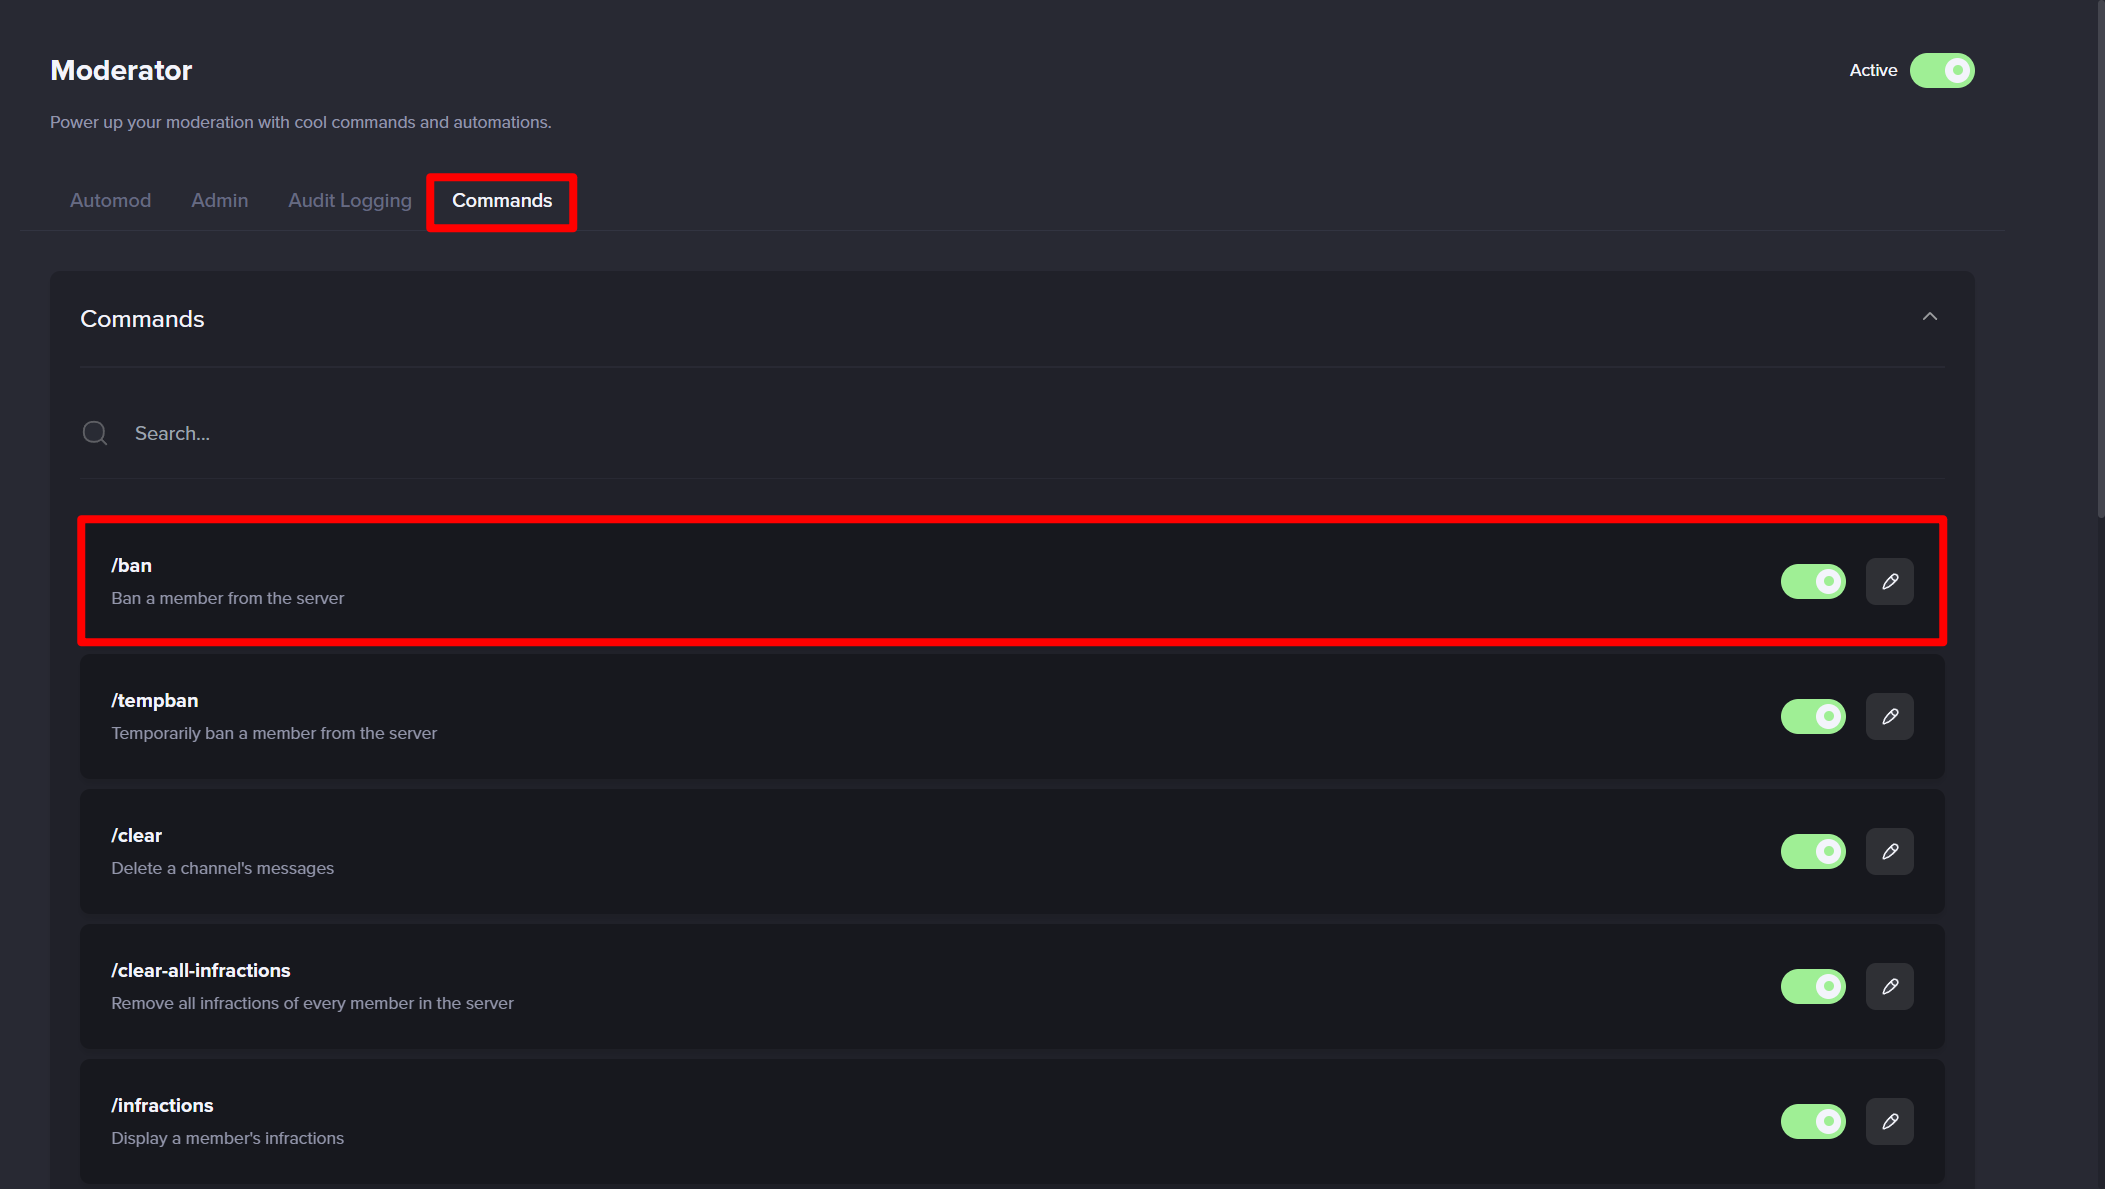This screenshot has height=1189, width=2105.
Task: Click the search magnifier icon
Action: click(95, 432)
